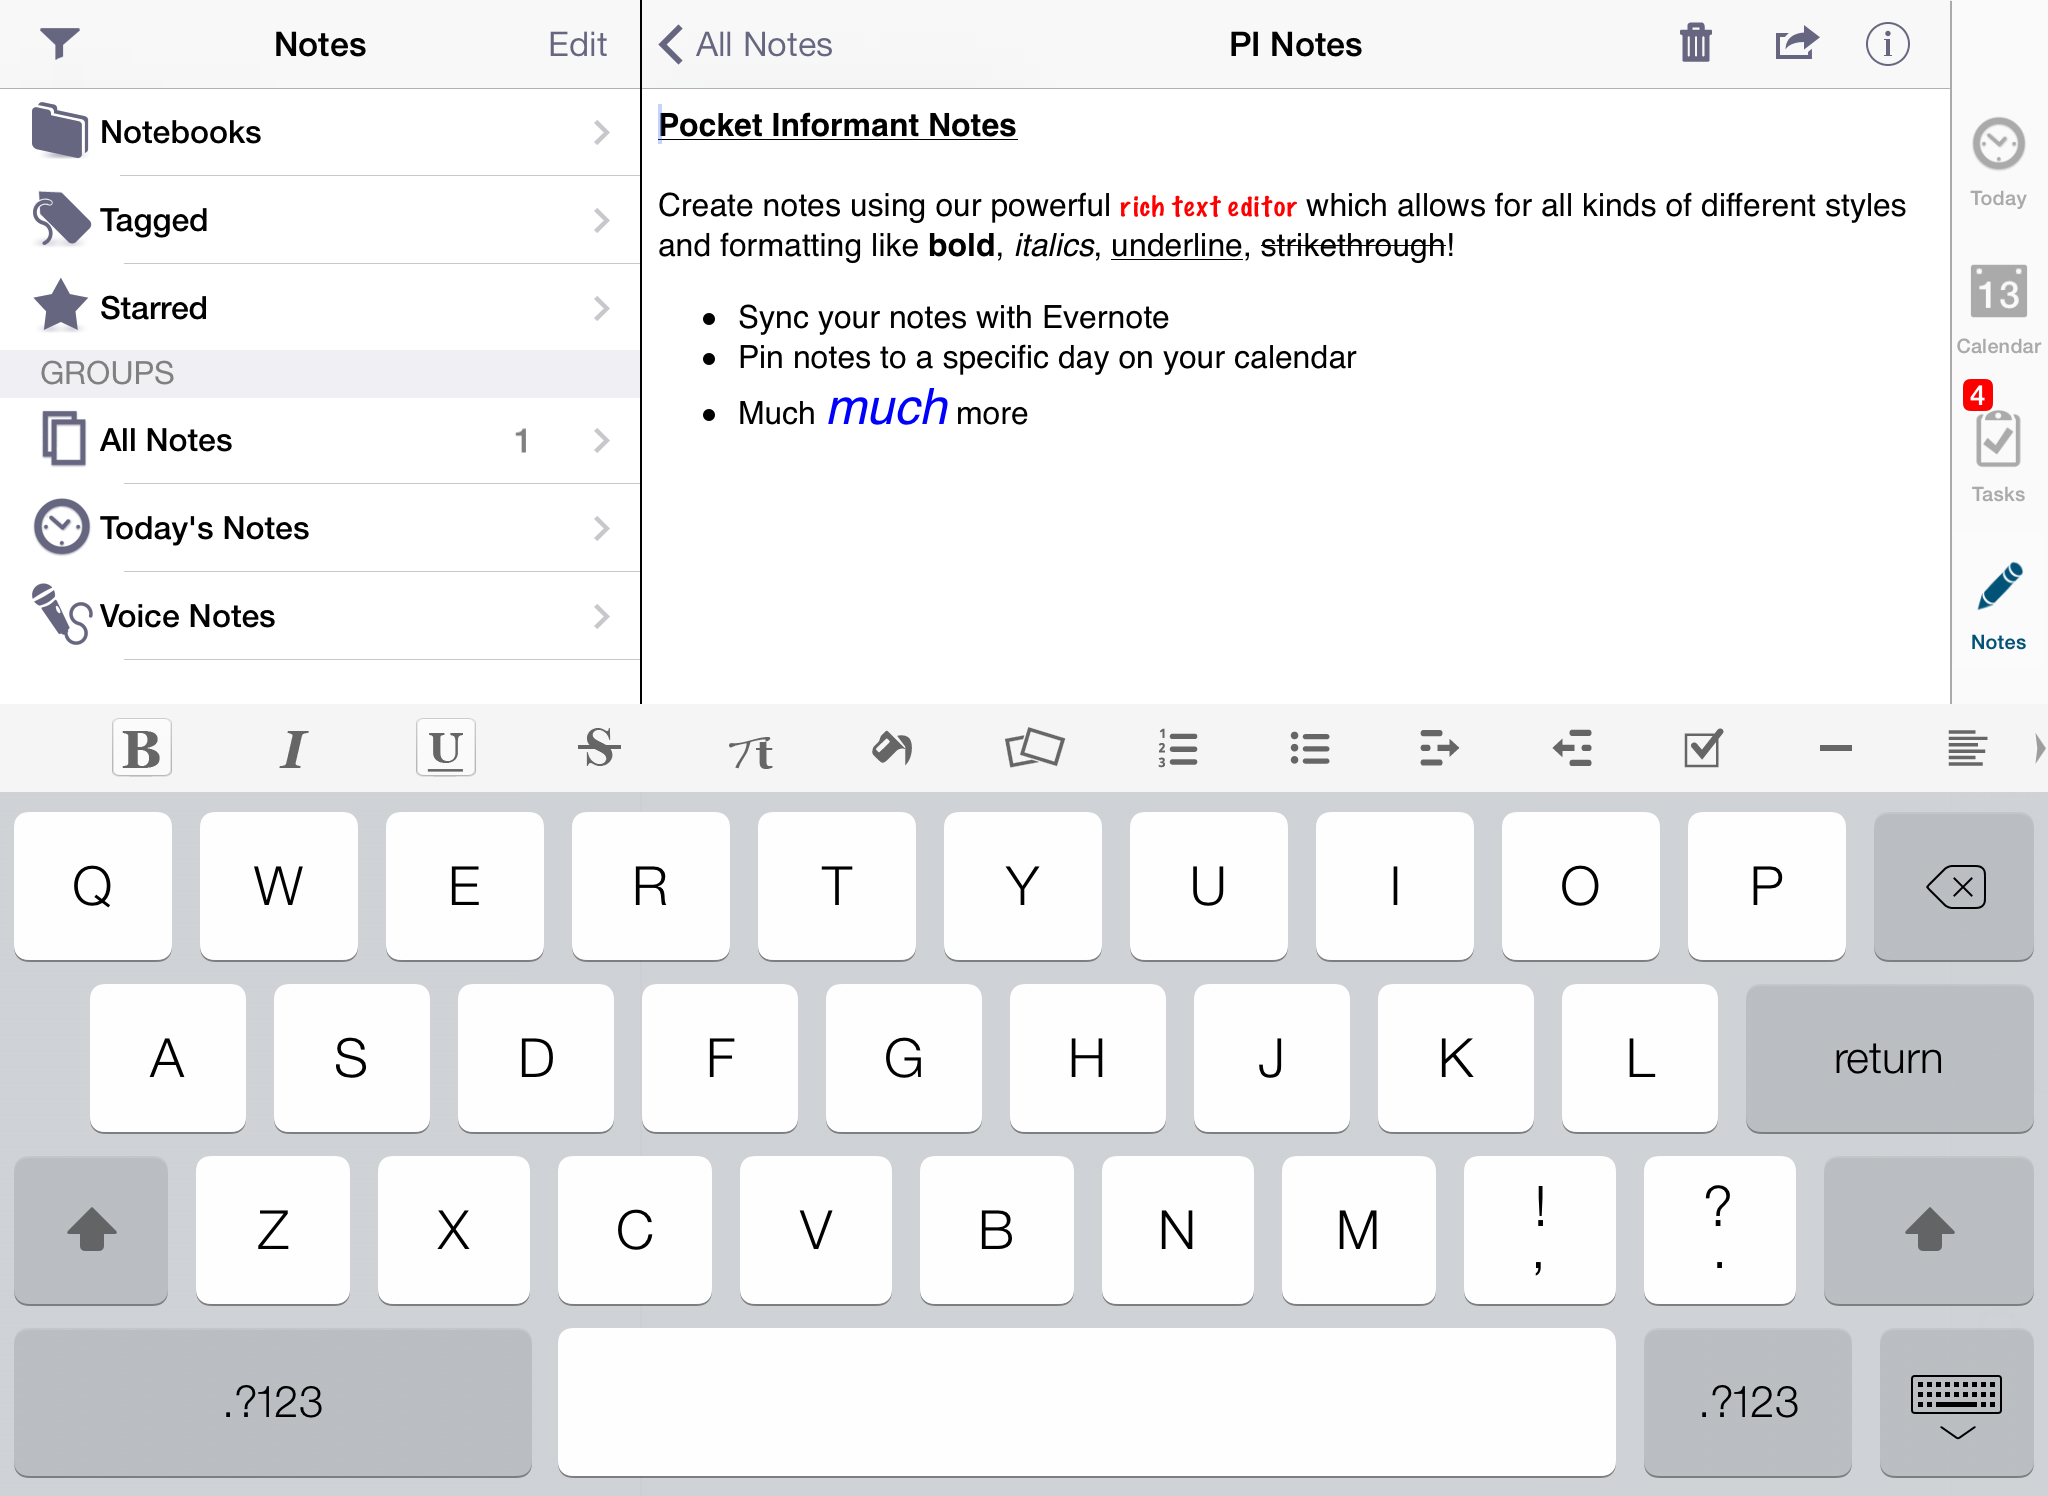
Task: Open Voice Notes group
Action: coord(320,616)
